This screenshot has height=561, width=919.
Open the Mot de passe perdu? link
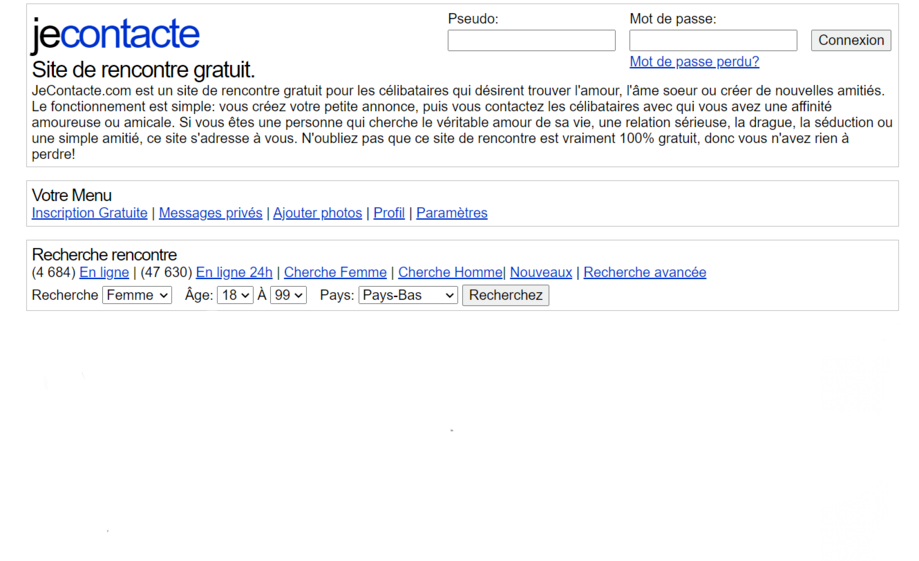click(x=695, y=62)
